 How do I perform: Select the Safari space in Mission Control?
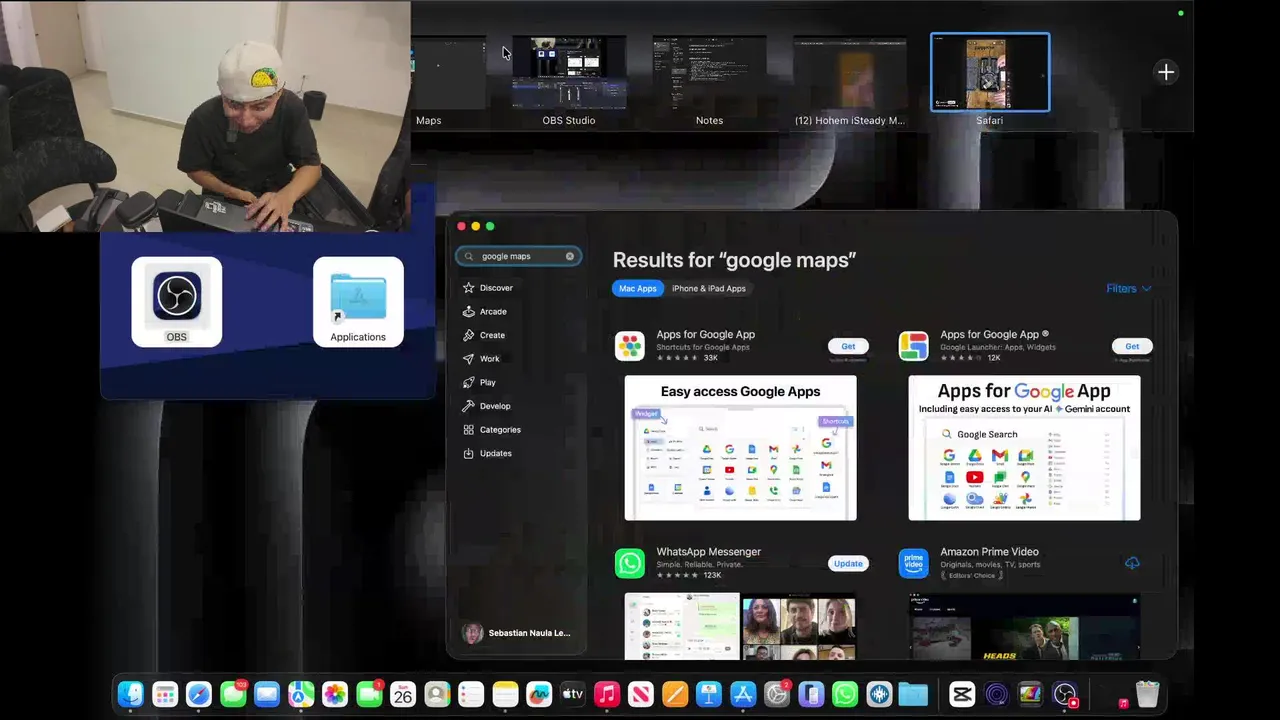[x=990, y=72]
